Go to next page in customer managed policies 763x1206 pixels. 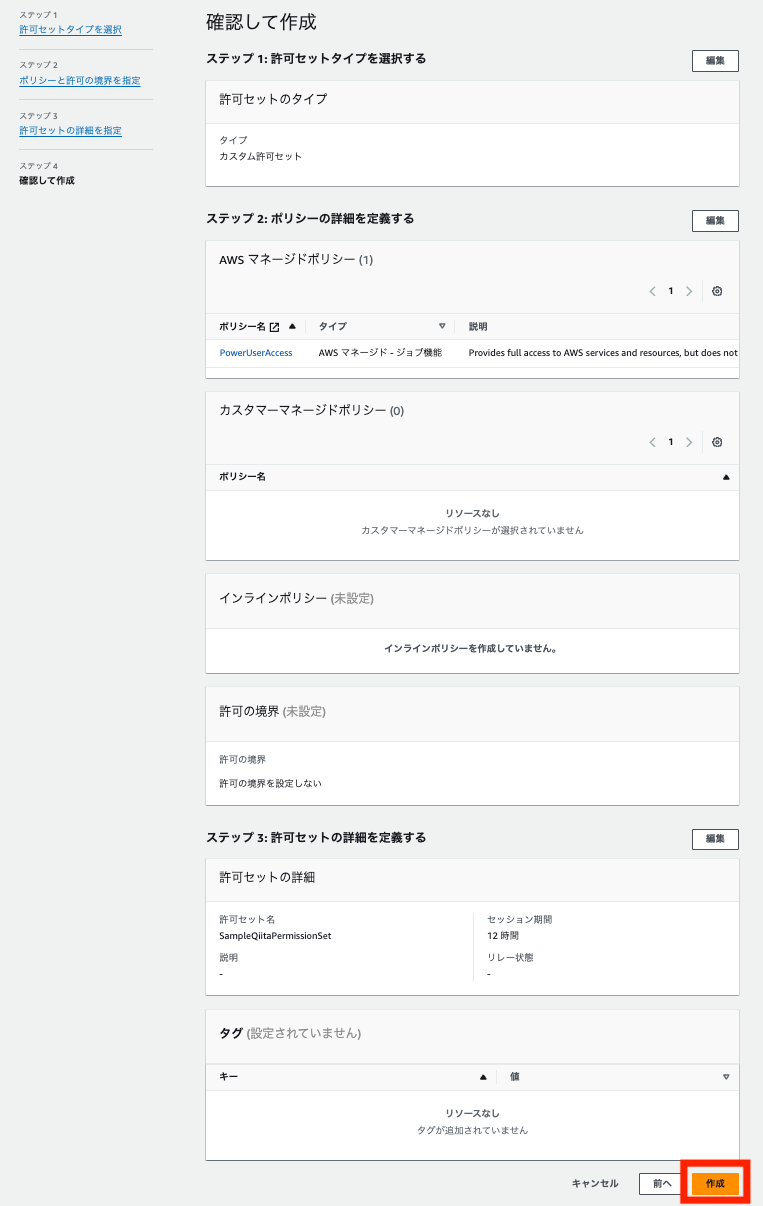pos(689,442)
